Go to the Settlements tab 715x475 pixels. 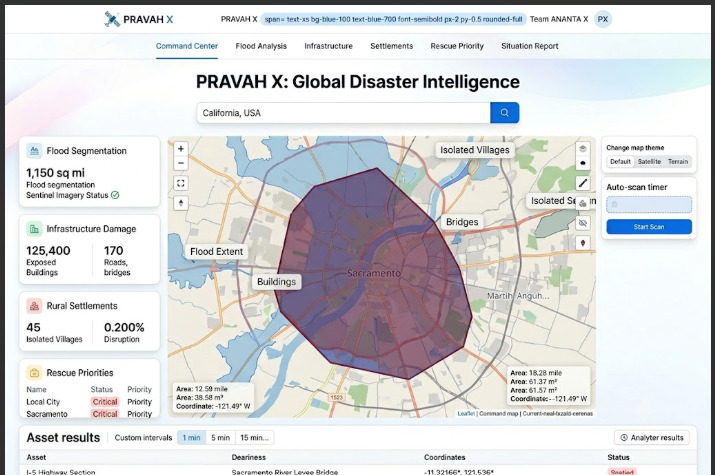pyautogui.click(x=392, y=46)
